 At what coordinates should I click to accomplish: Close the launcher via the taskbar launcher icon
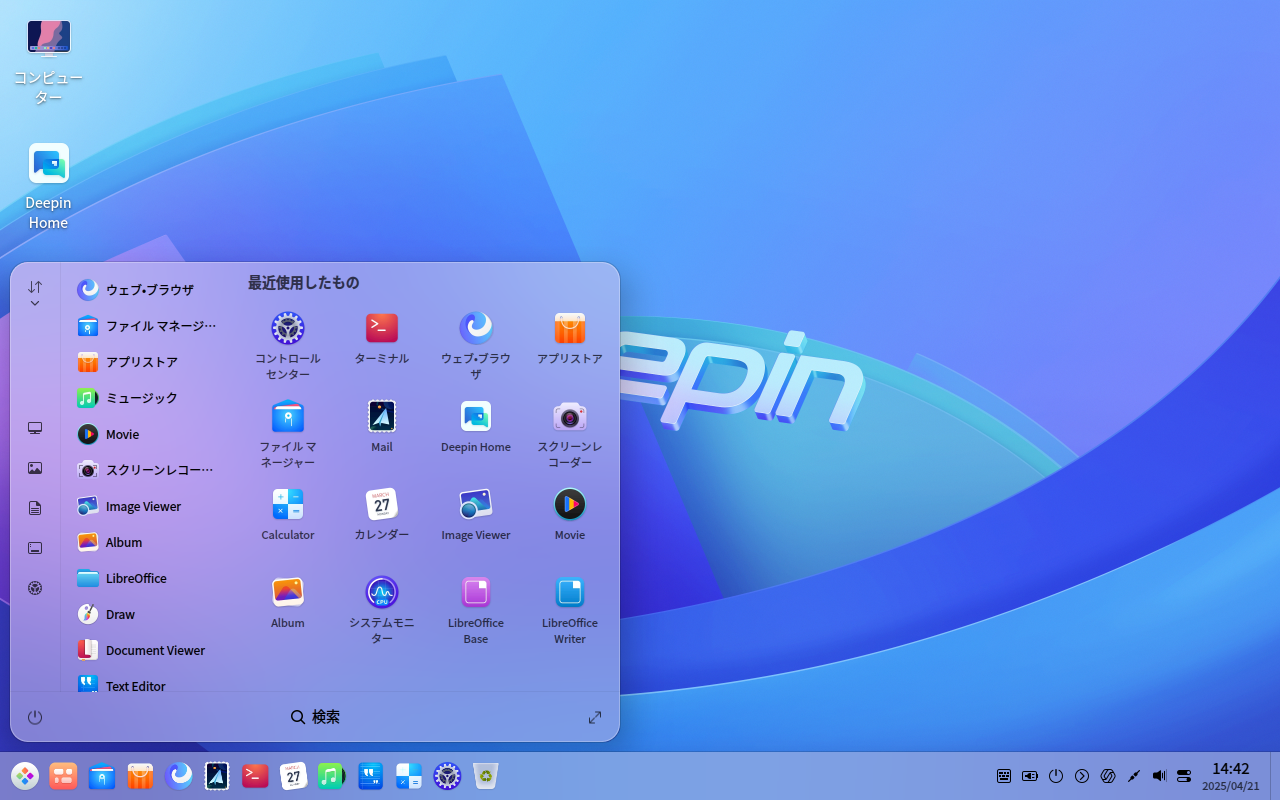point(25,776)
